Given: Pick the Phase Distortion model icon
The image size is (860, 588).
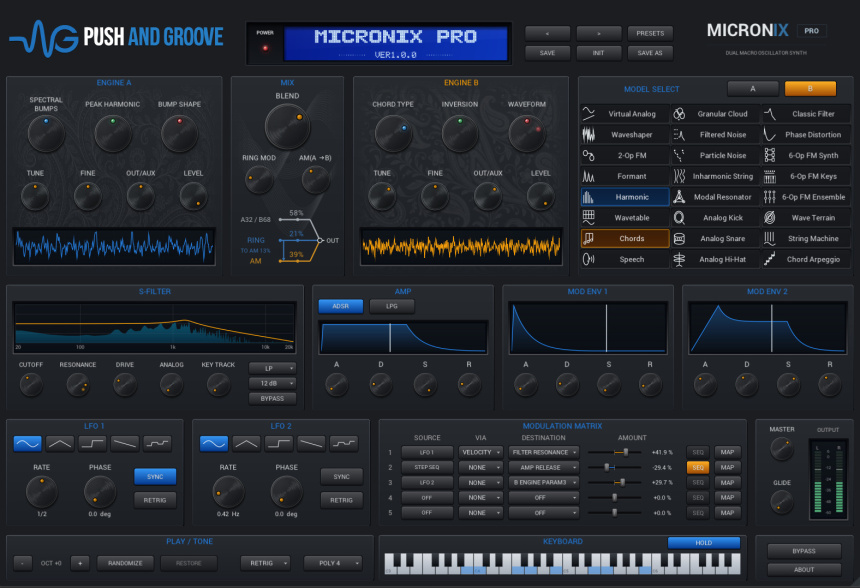Looking at the screenshot, I should click(770, 134).
